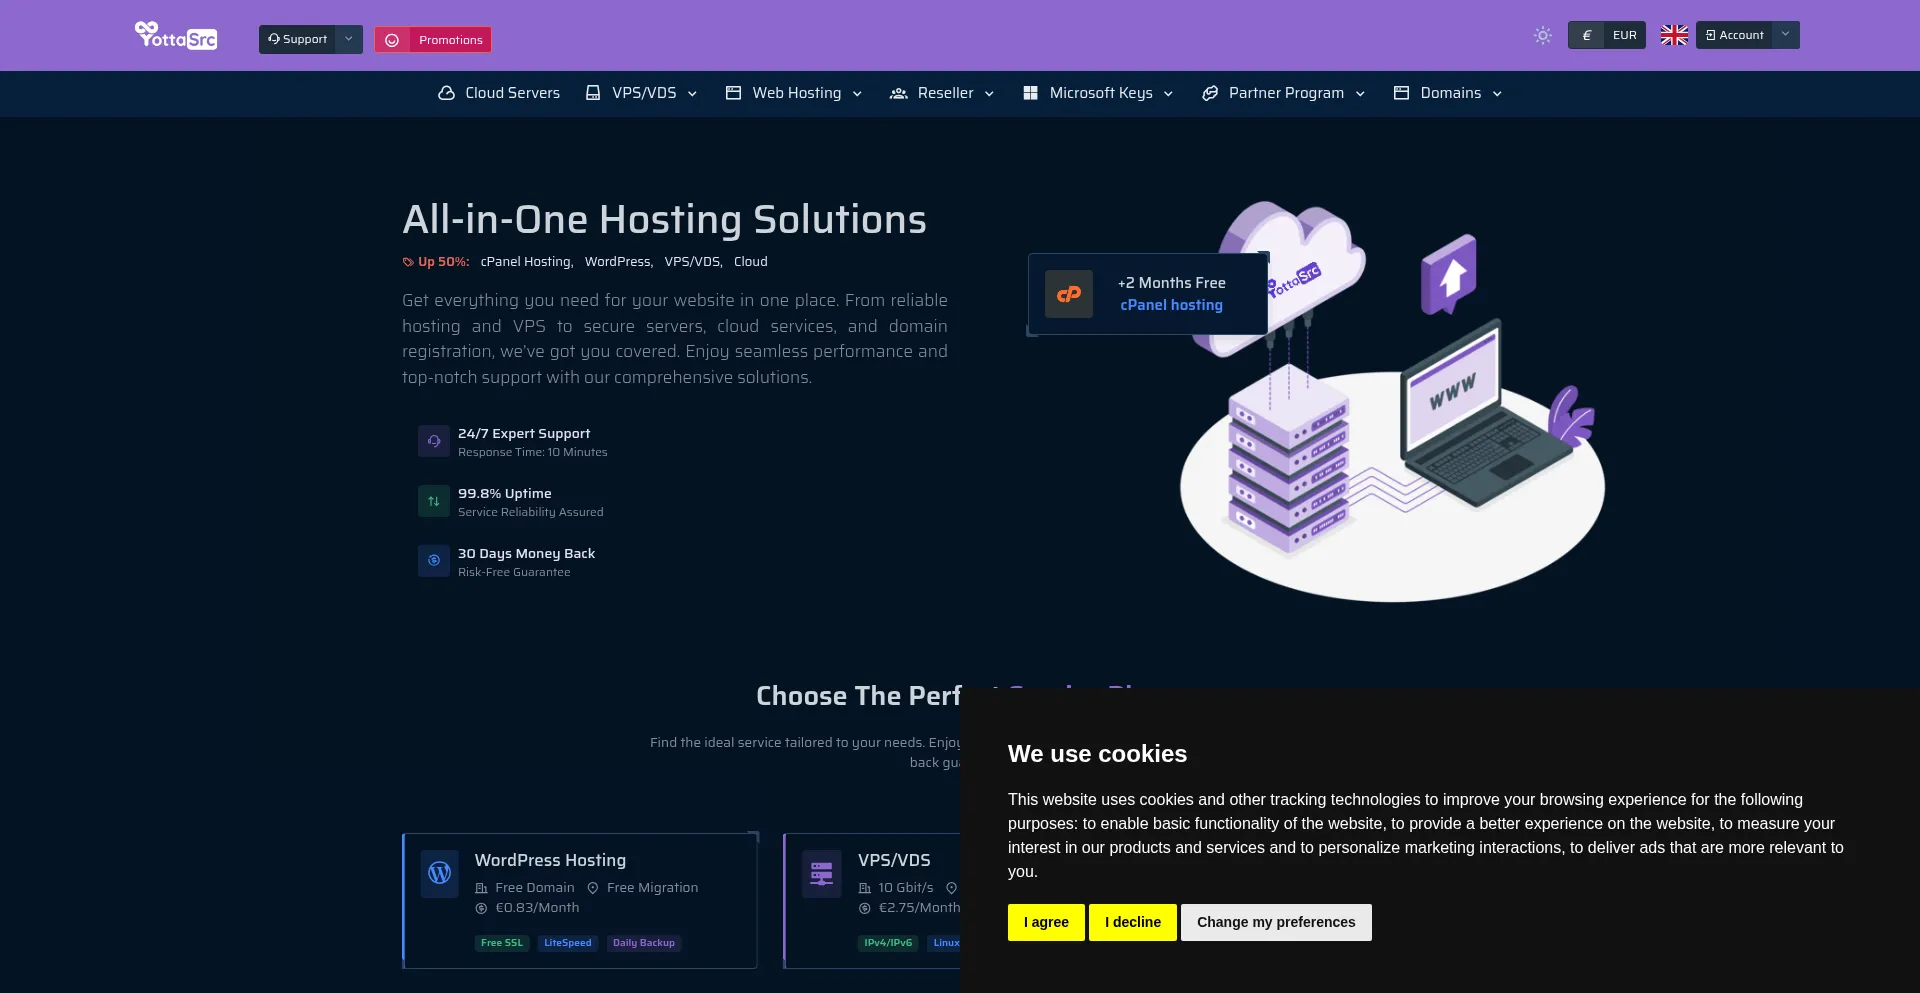Viewport: 1920px width, 993px height.
Task: Click the VPS/VDS navbar server icon
Action: [593, 93]
